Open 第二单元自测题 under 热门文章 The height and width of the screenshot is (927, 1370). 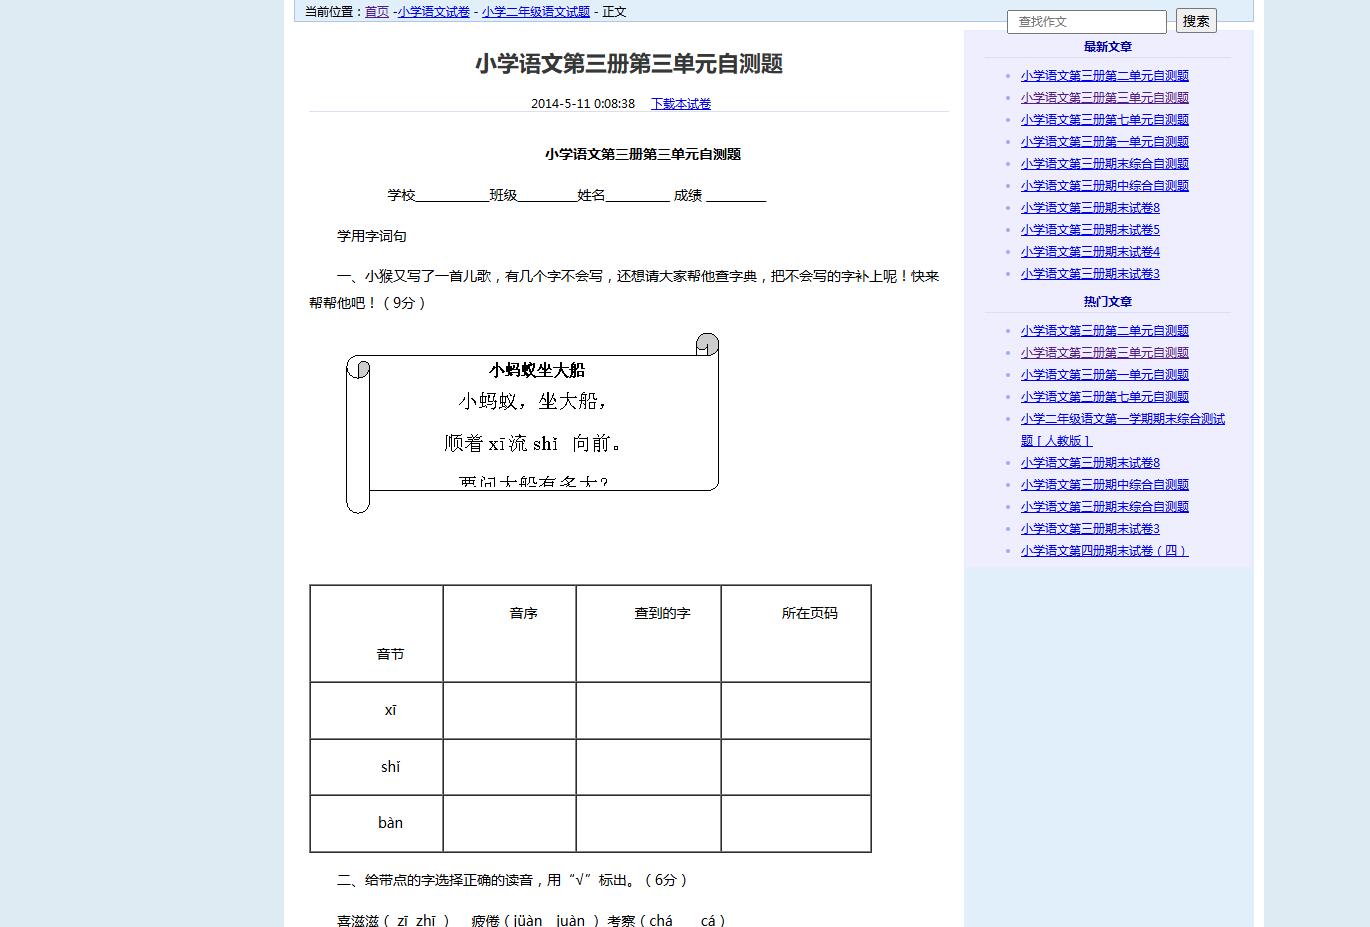pos(1105,331)
